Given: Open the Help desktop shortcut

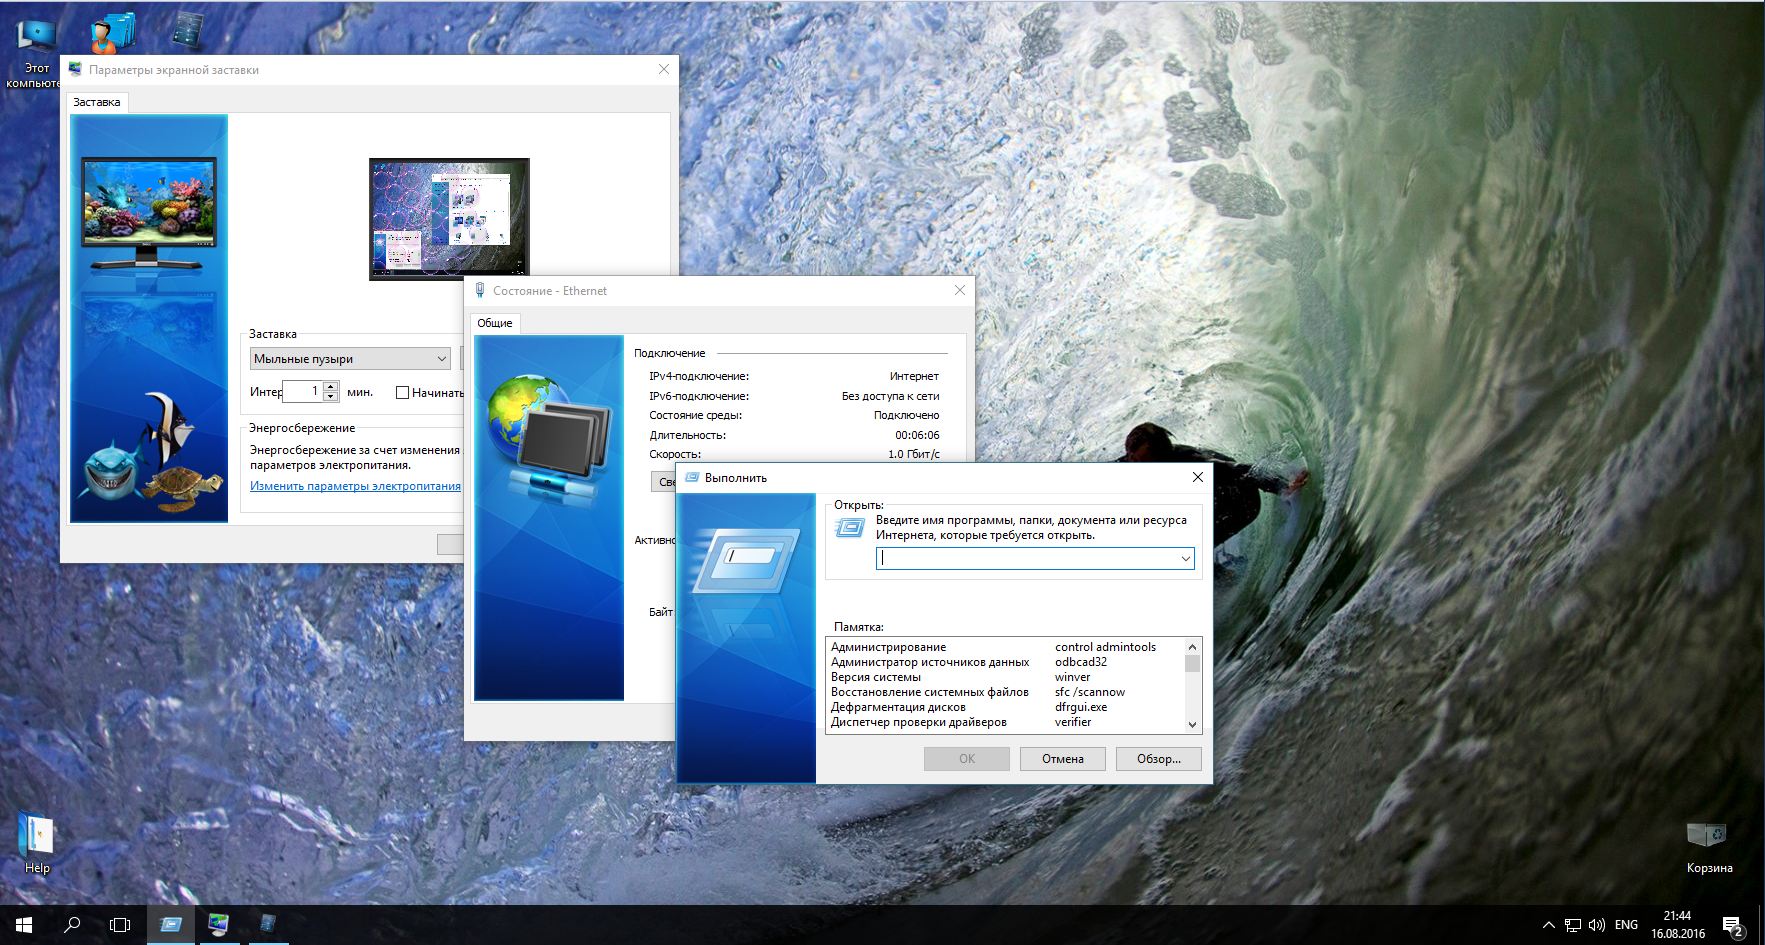Looking at the screenshot, I should [x=36, y=838].
